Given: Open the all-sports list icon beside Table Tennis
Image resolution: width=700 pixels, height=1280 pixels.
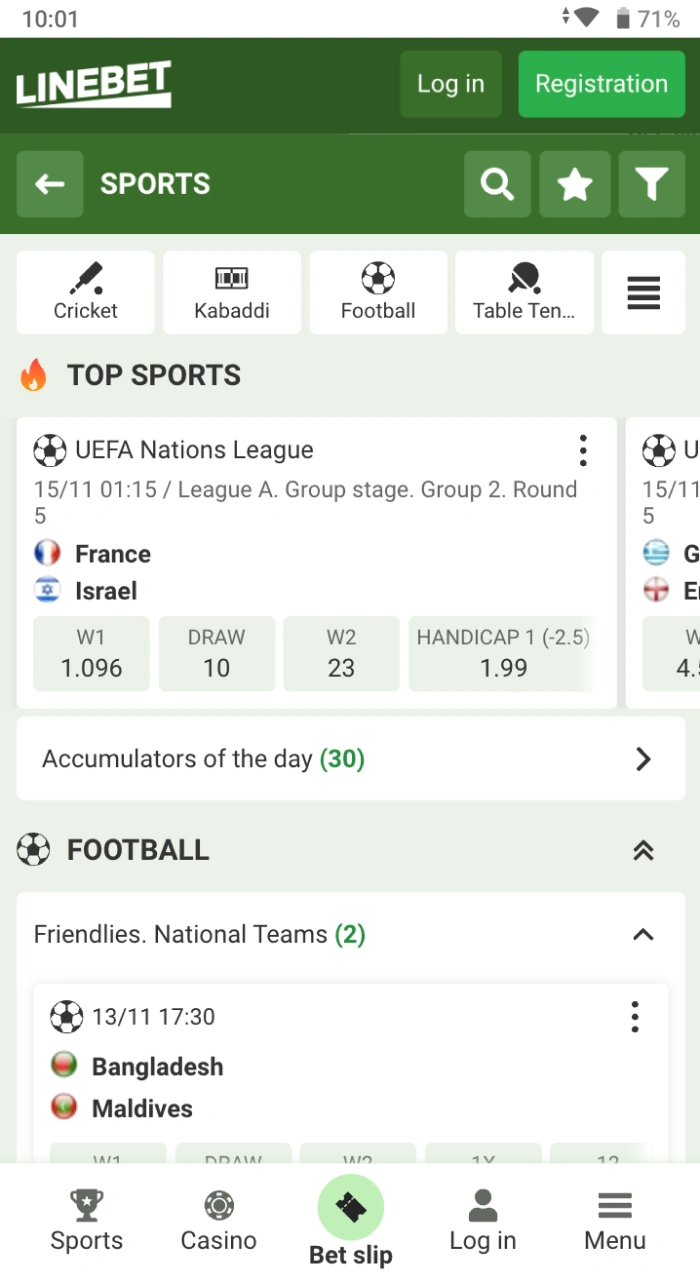Looking at the screenshot, I should [x=643, y=291].
